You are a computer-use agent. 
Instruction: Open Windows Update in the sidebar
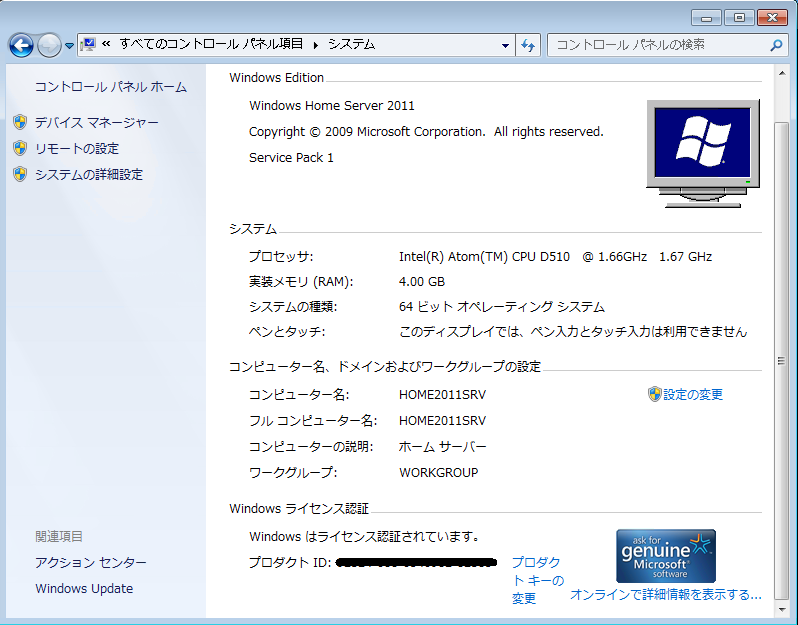tap(84, 588)
